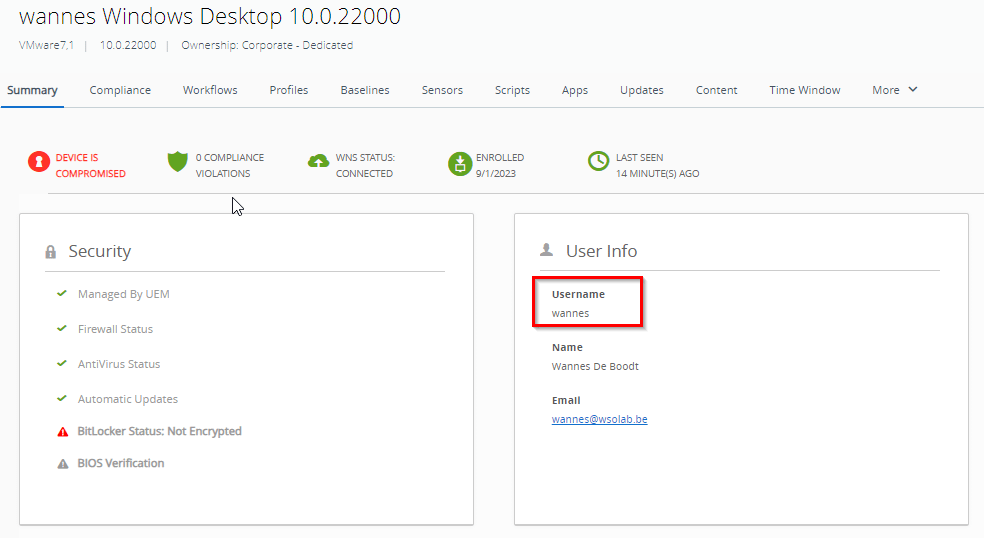Screen dimensions: 984x538
Task: Click the User Info person icon
Action: click(x=546, y=250)
